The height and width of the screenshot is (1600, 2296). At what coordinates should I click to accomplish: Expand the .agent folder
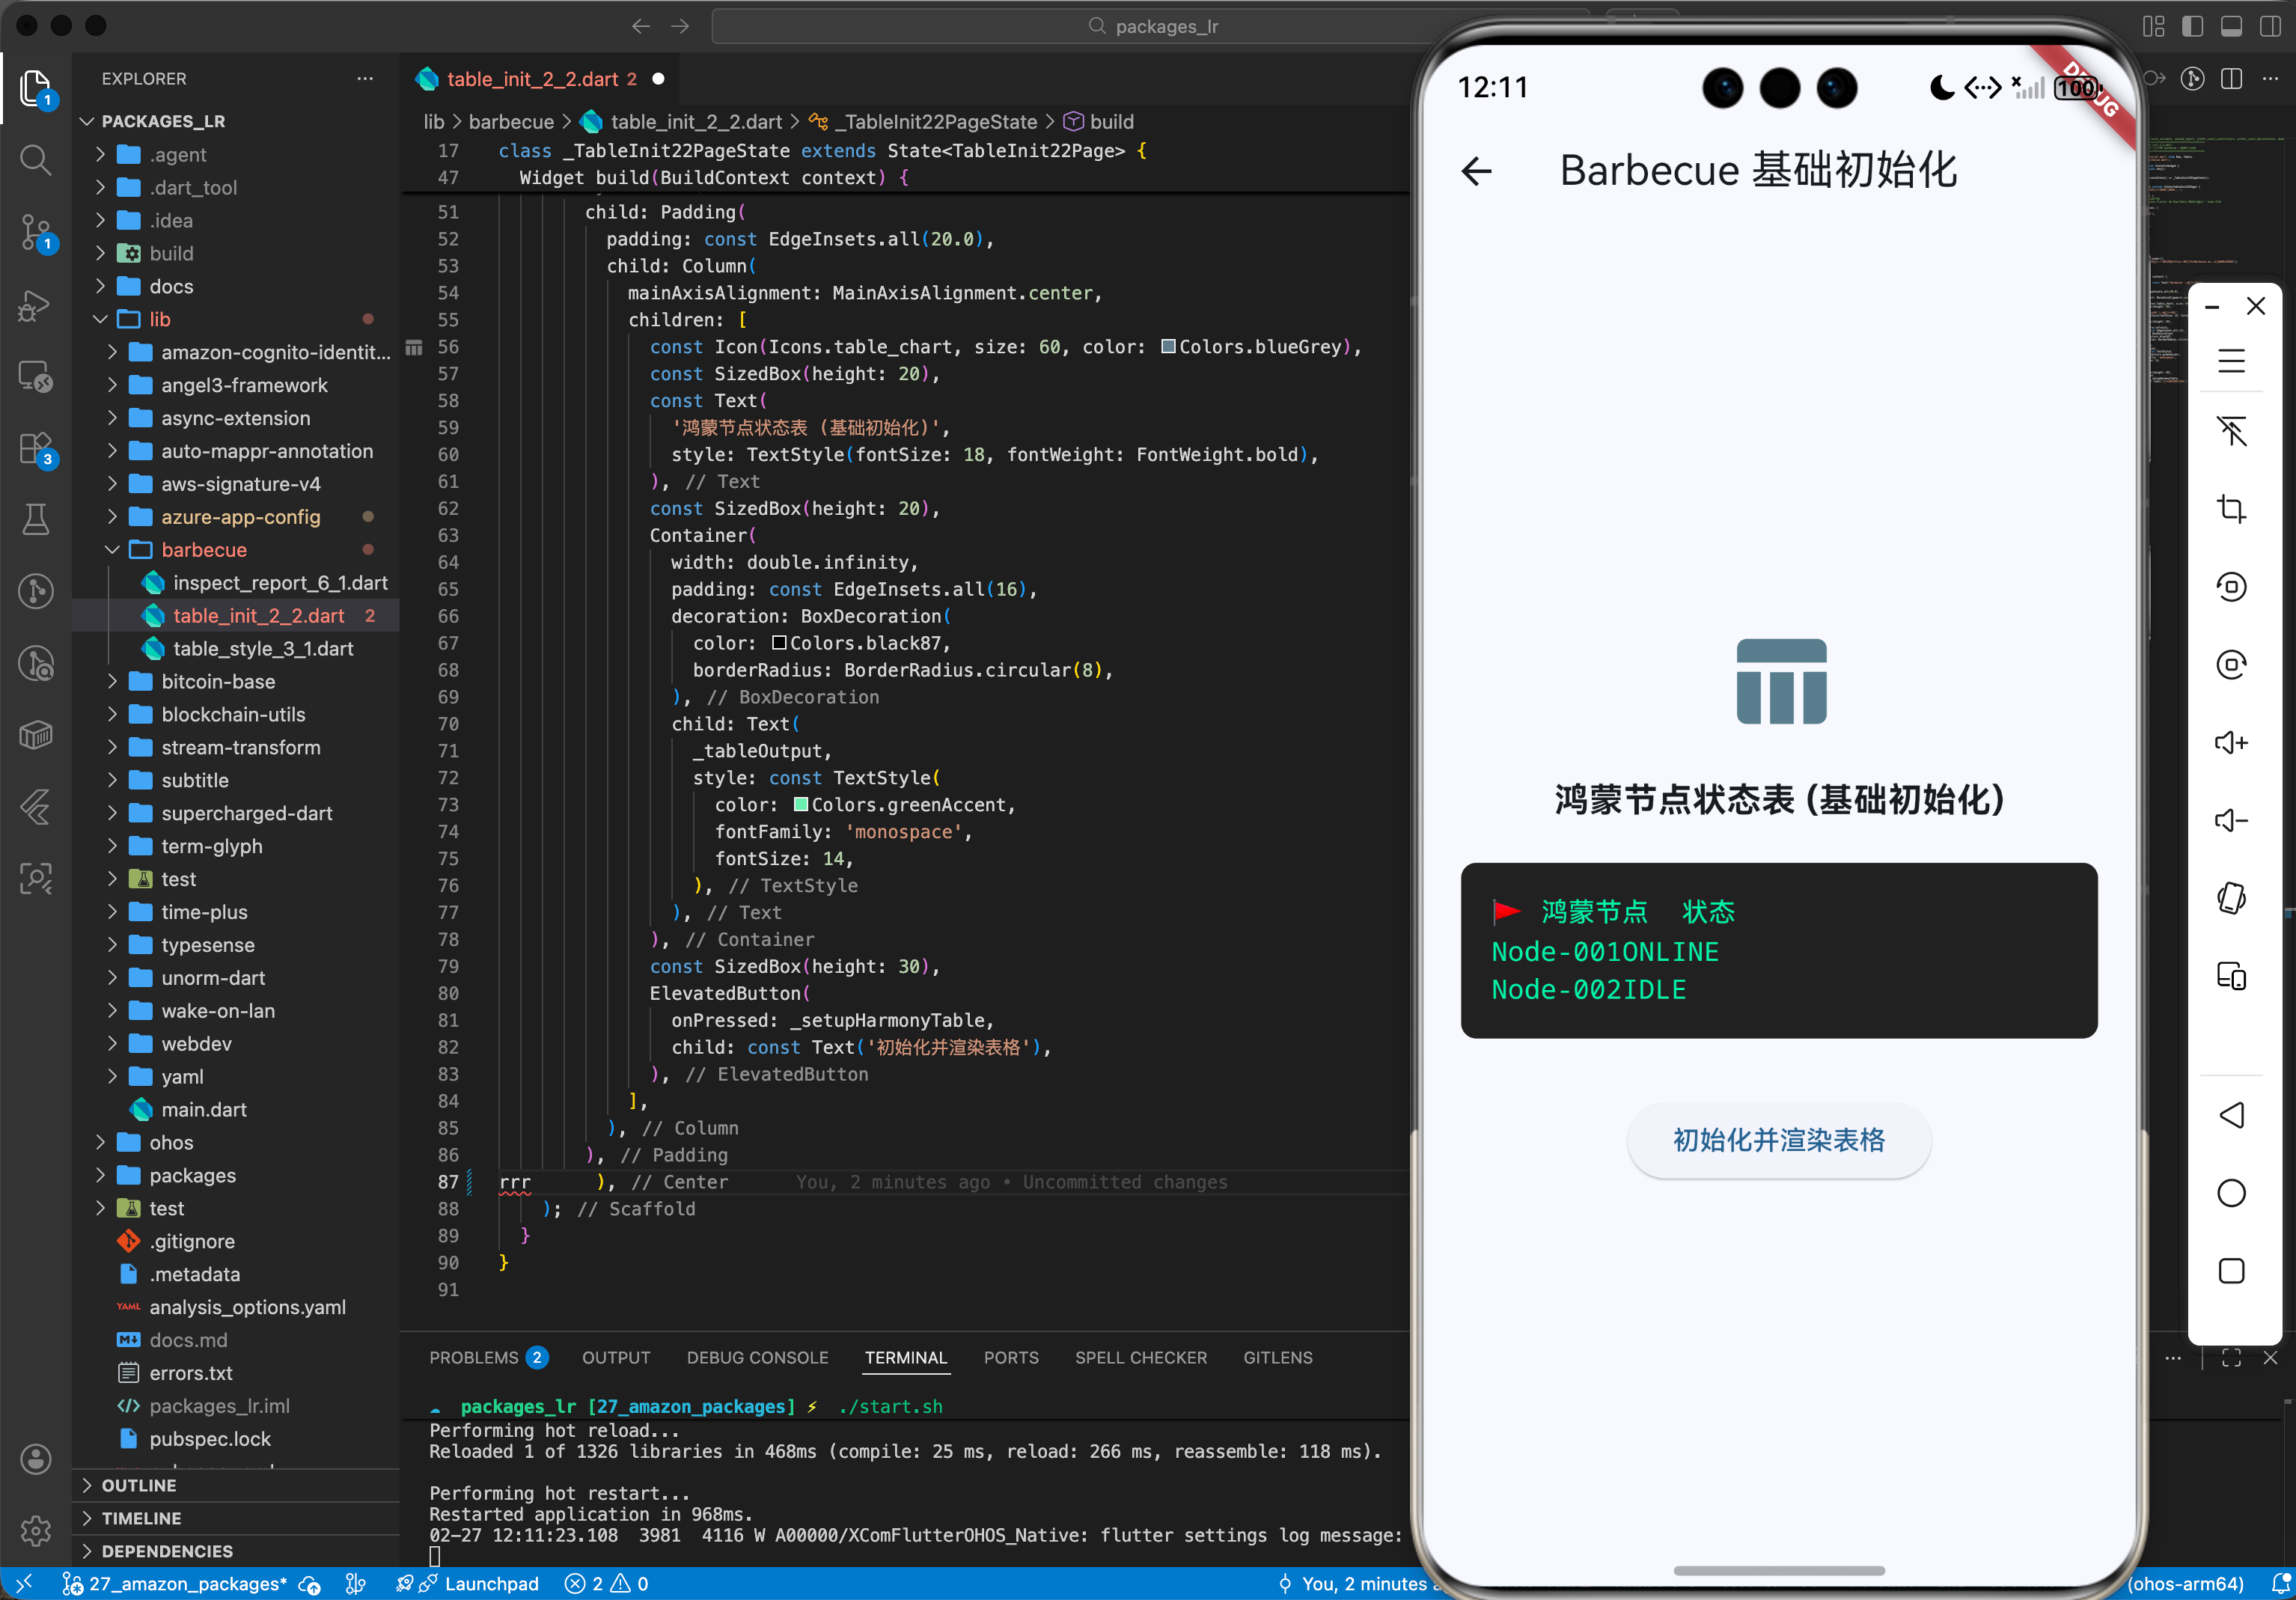point(235,154)
